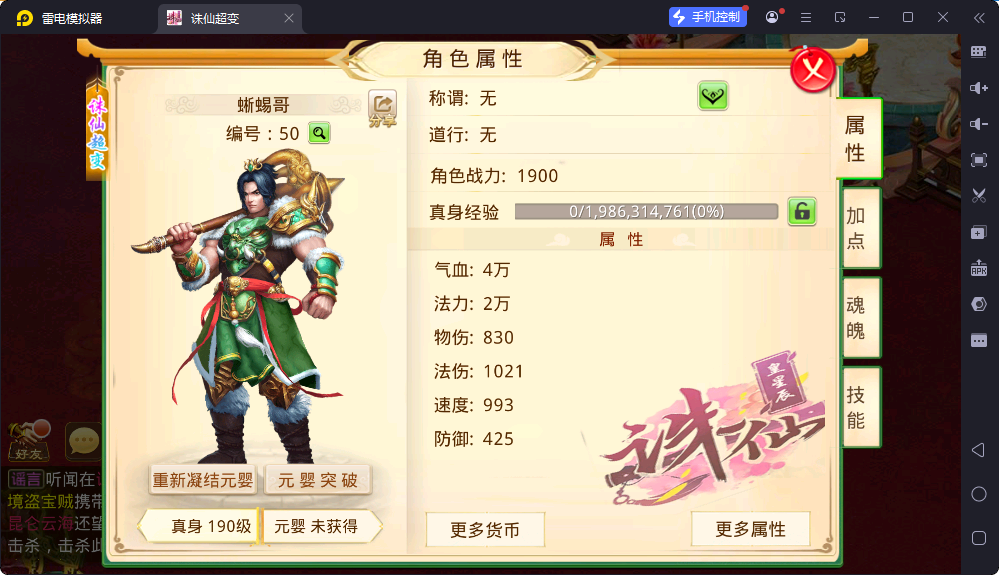The height and width of the screenshot is (575, 999).
Task: Open the emulator hamburger menu
Action: [806, 18]
